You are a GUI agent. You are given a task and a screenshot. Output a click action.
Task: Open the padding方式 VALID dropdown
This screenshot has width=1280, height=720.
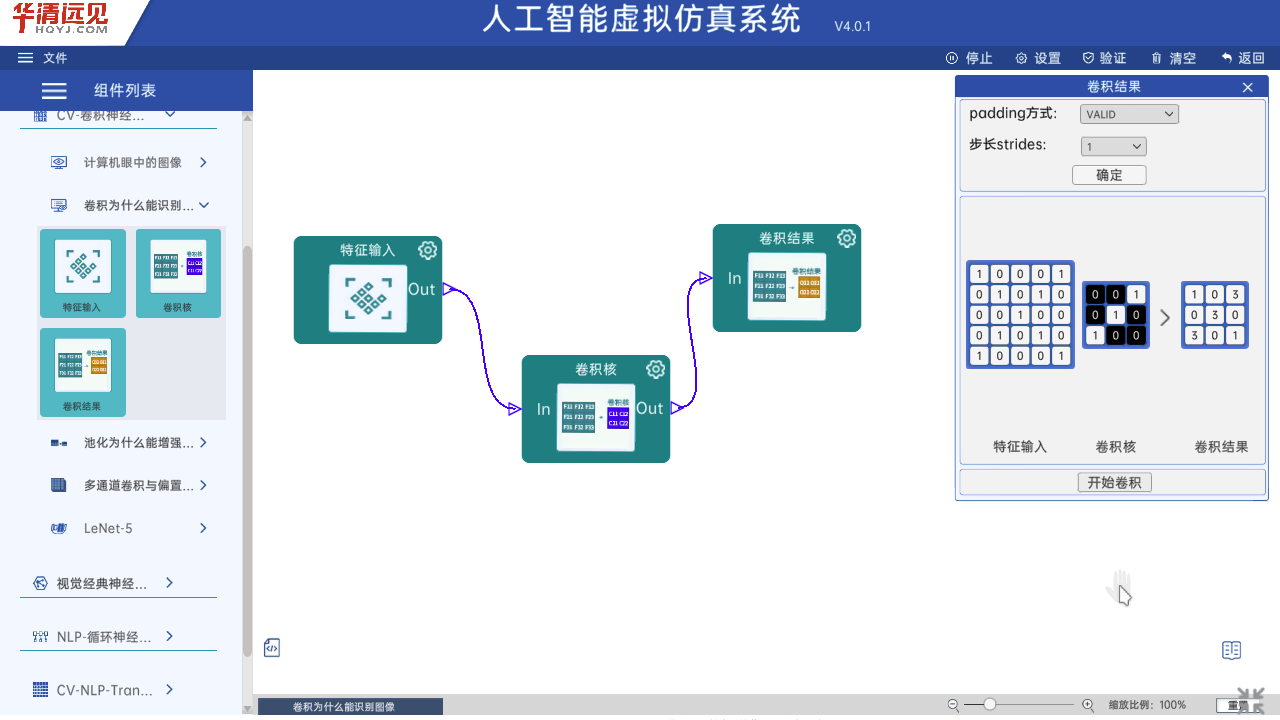pyautogui.click(x=1129, y=115)
